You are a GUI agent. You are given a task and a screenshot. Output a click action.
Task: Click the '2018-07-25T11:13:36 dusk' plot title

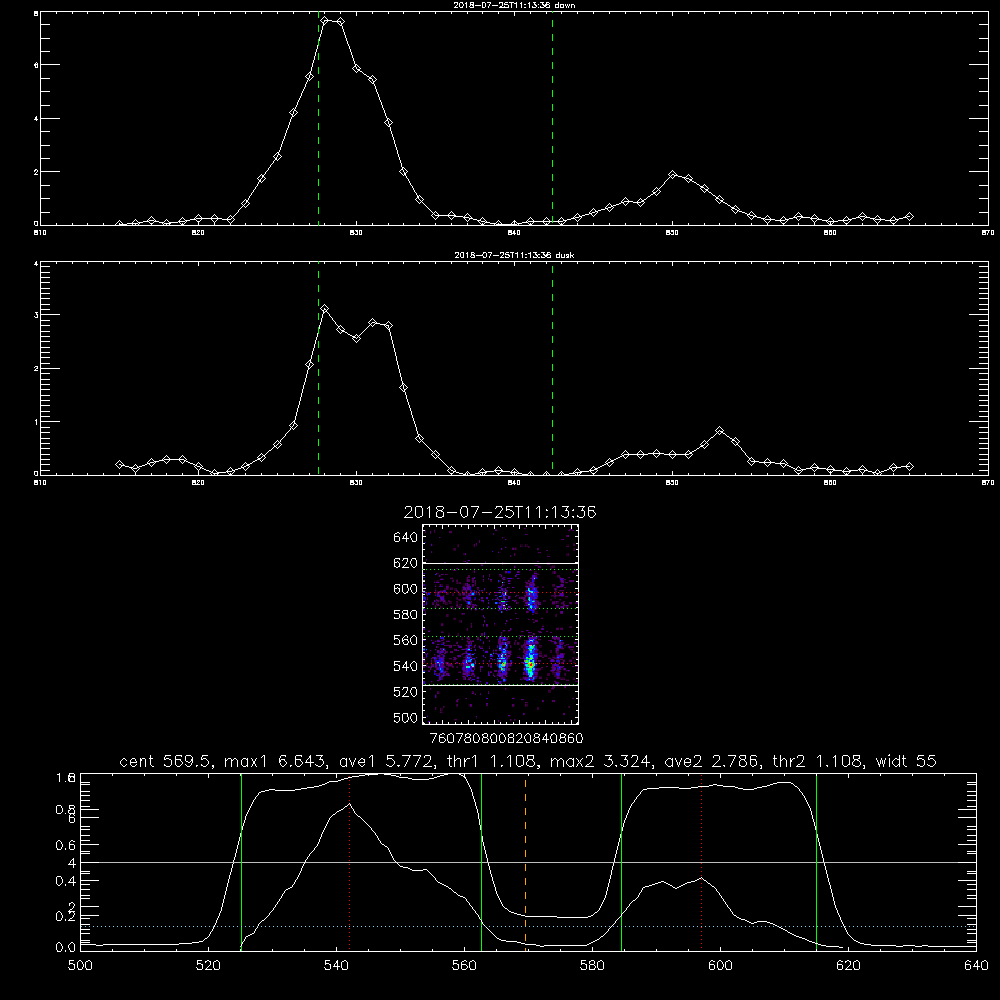coord(514,255)
